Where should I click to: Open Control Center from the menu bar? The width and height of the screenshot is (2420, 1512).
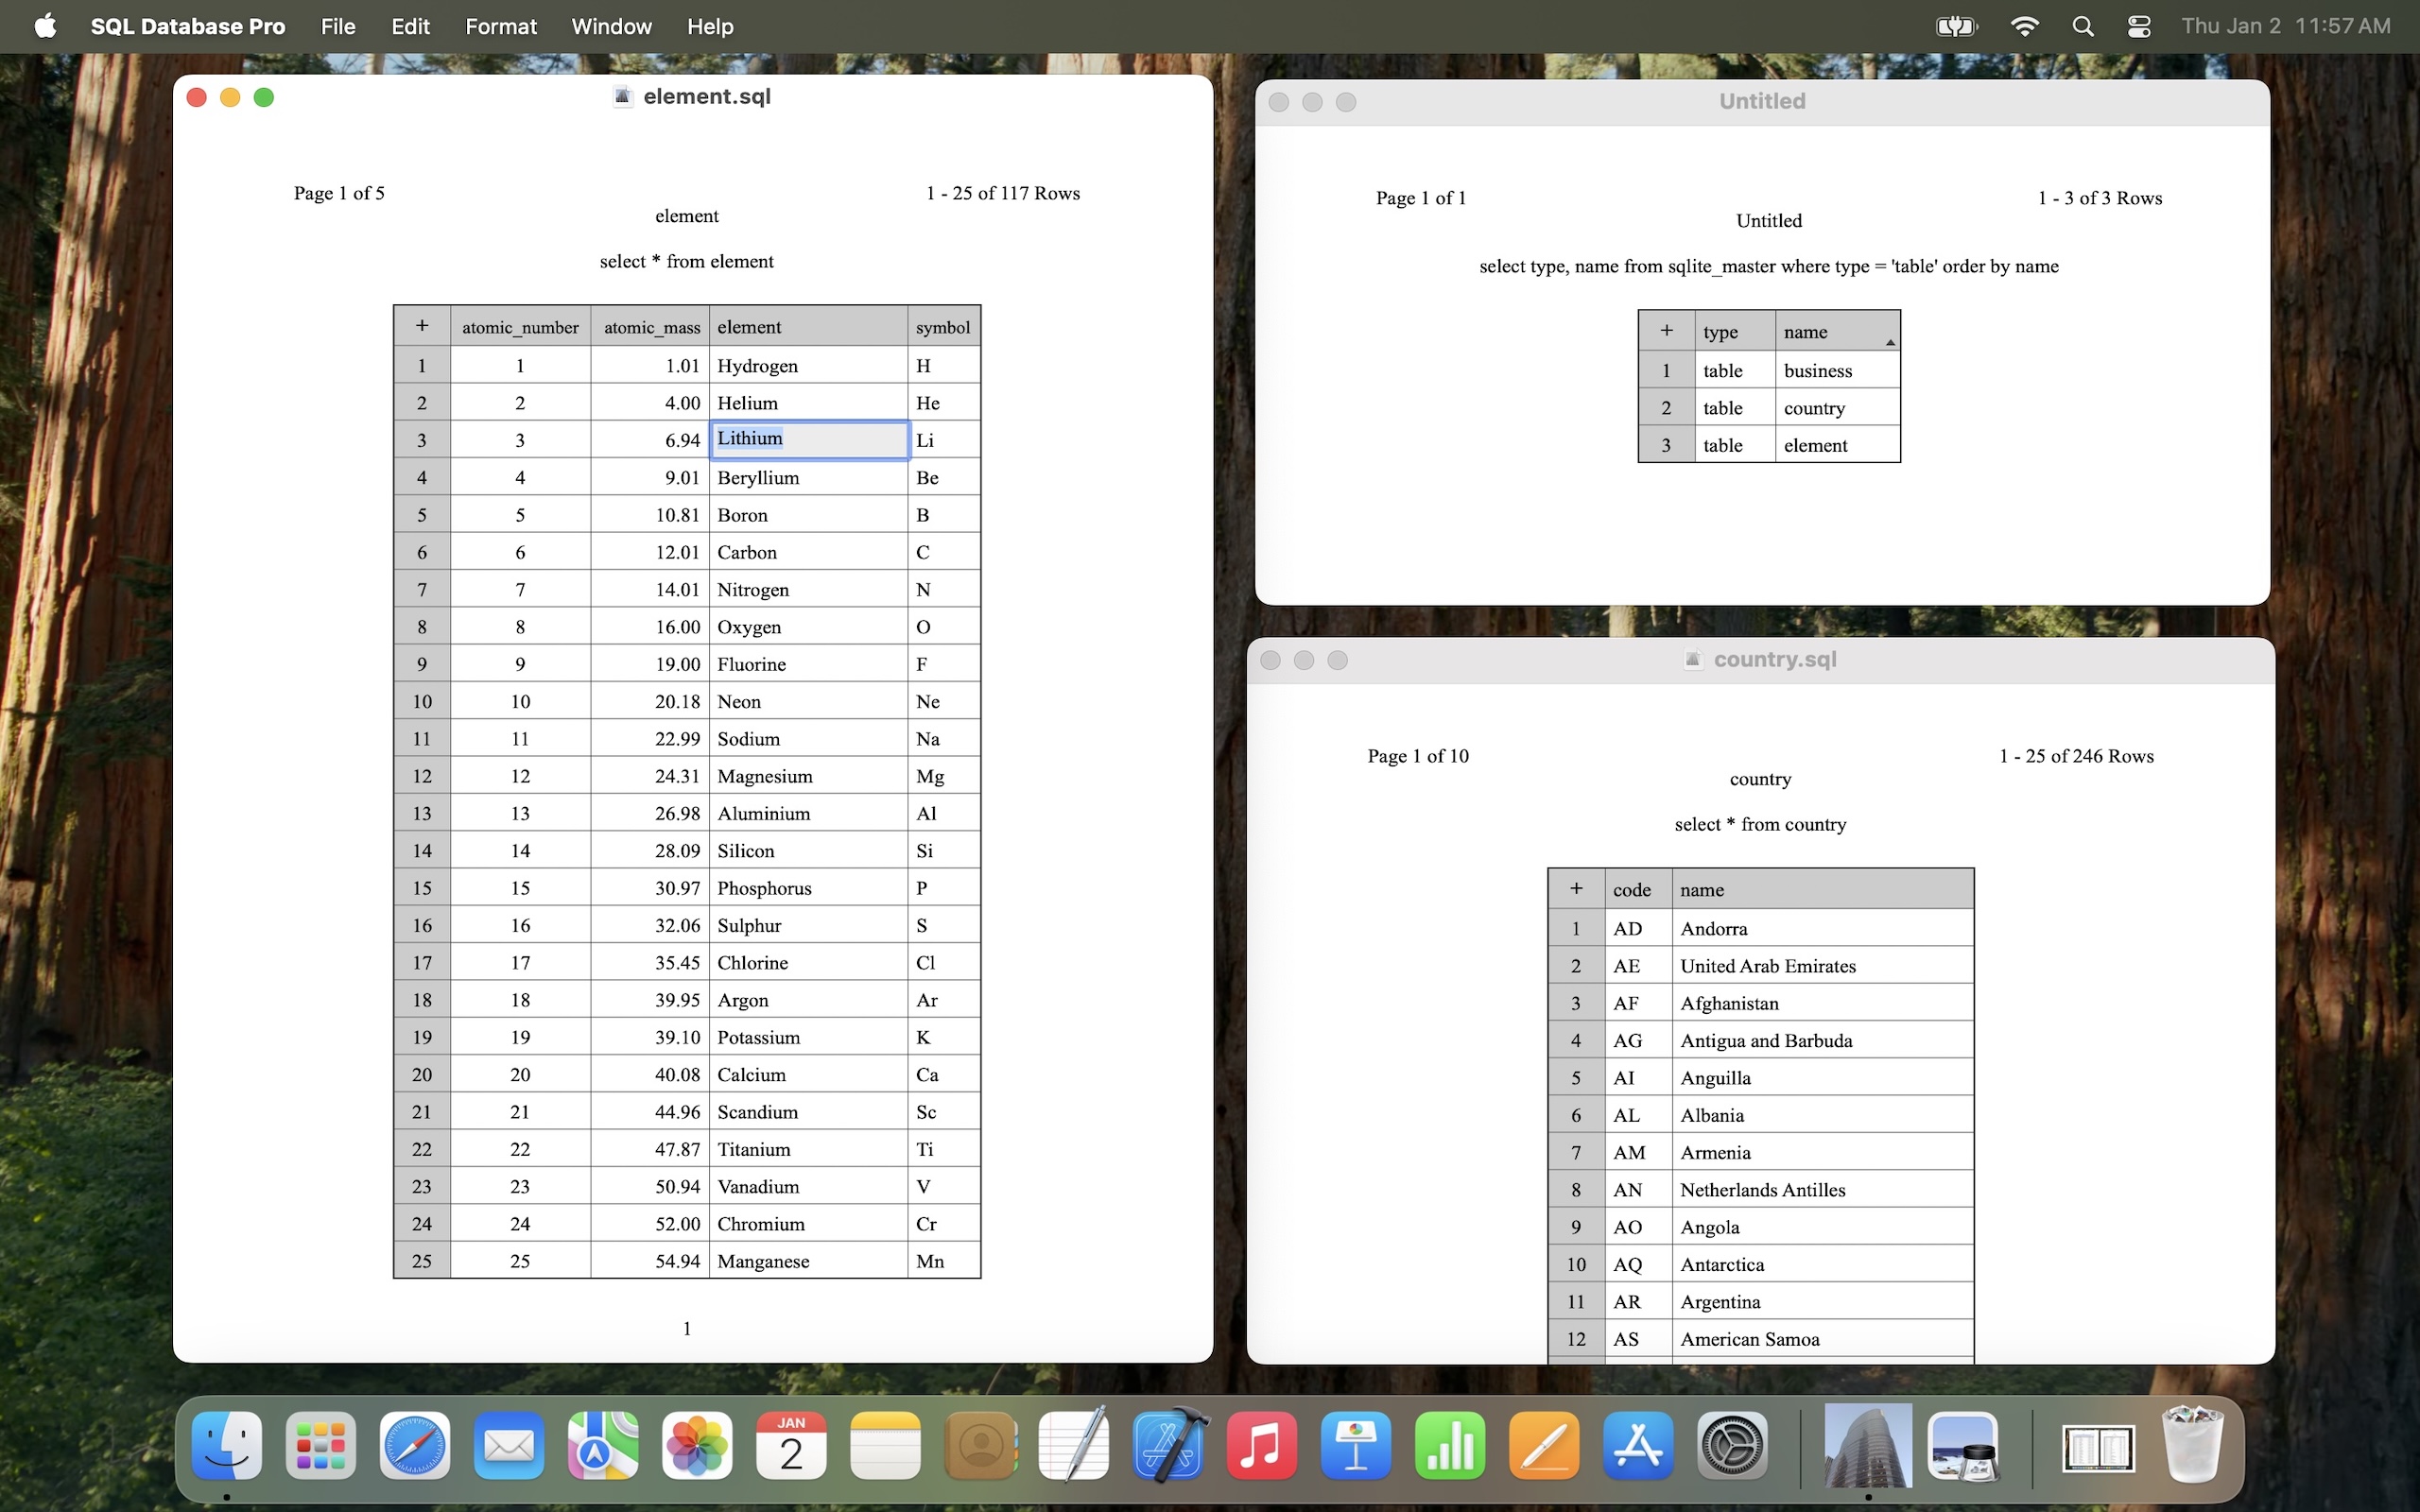(x=2139, y=27)
